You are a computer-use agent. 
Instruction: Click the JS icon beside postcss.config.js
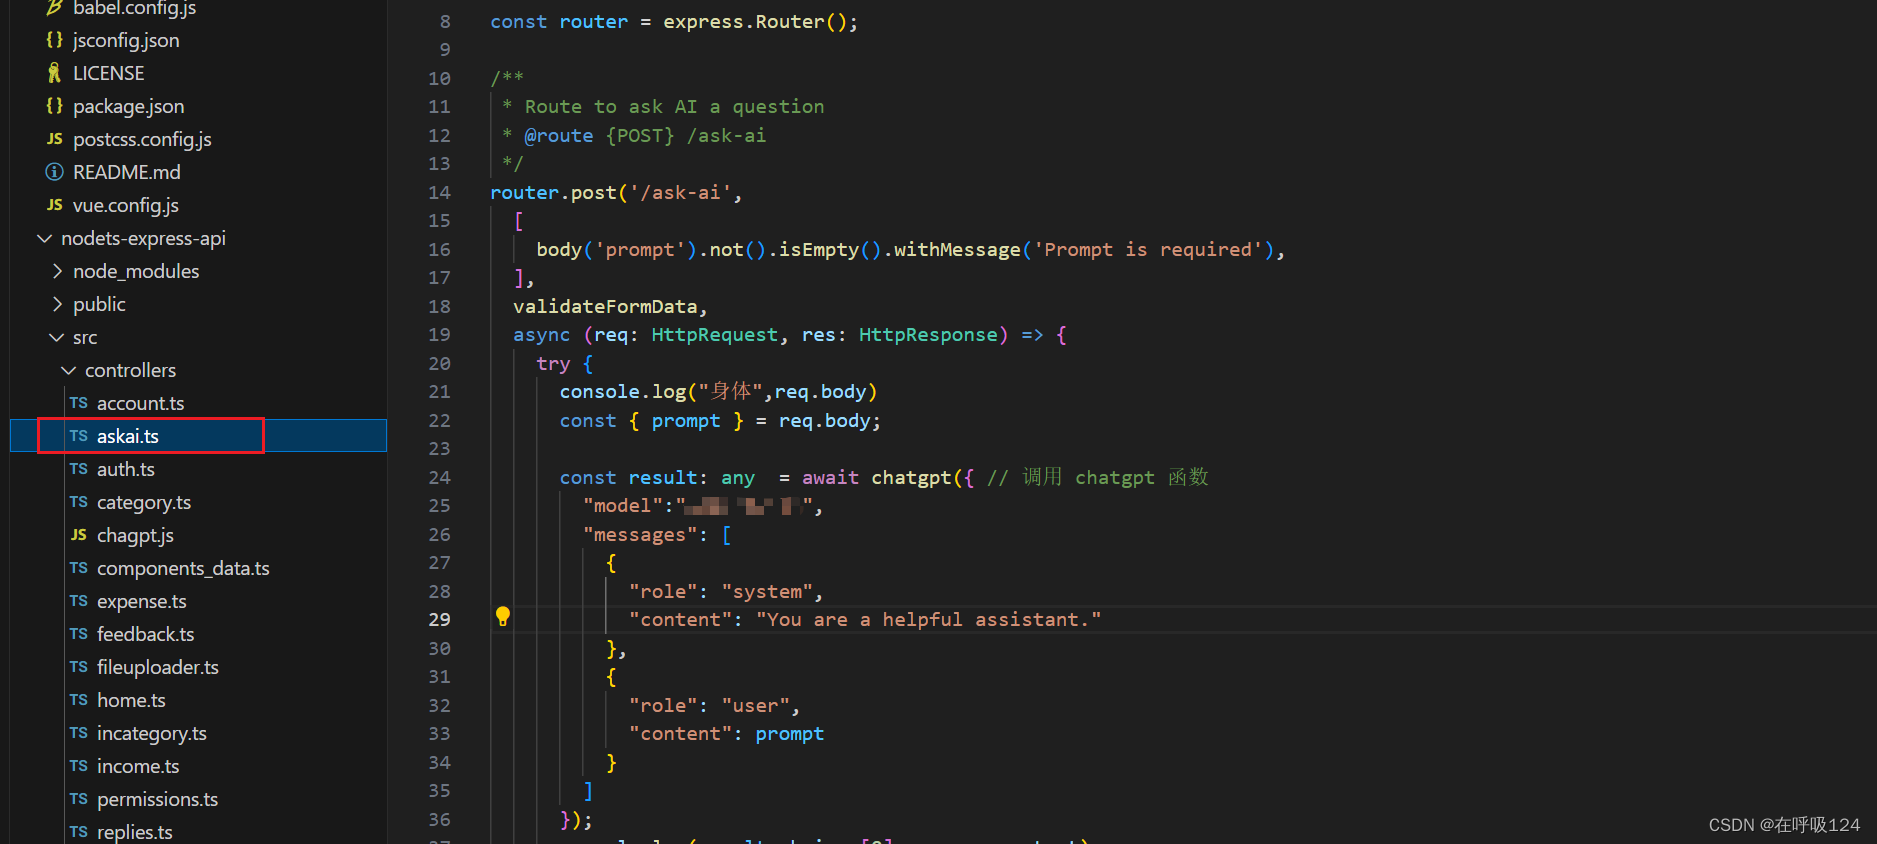[x=55, y=139]
